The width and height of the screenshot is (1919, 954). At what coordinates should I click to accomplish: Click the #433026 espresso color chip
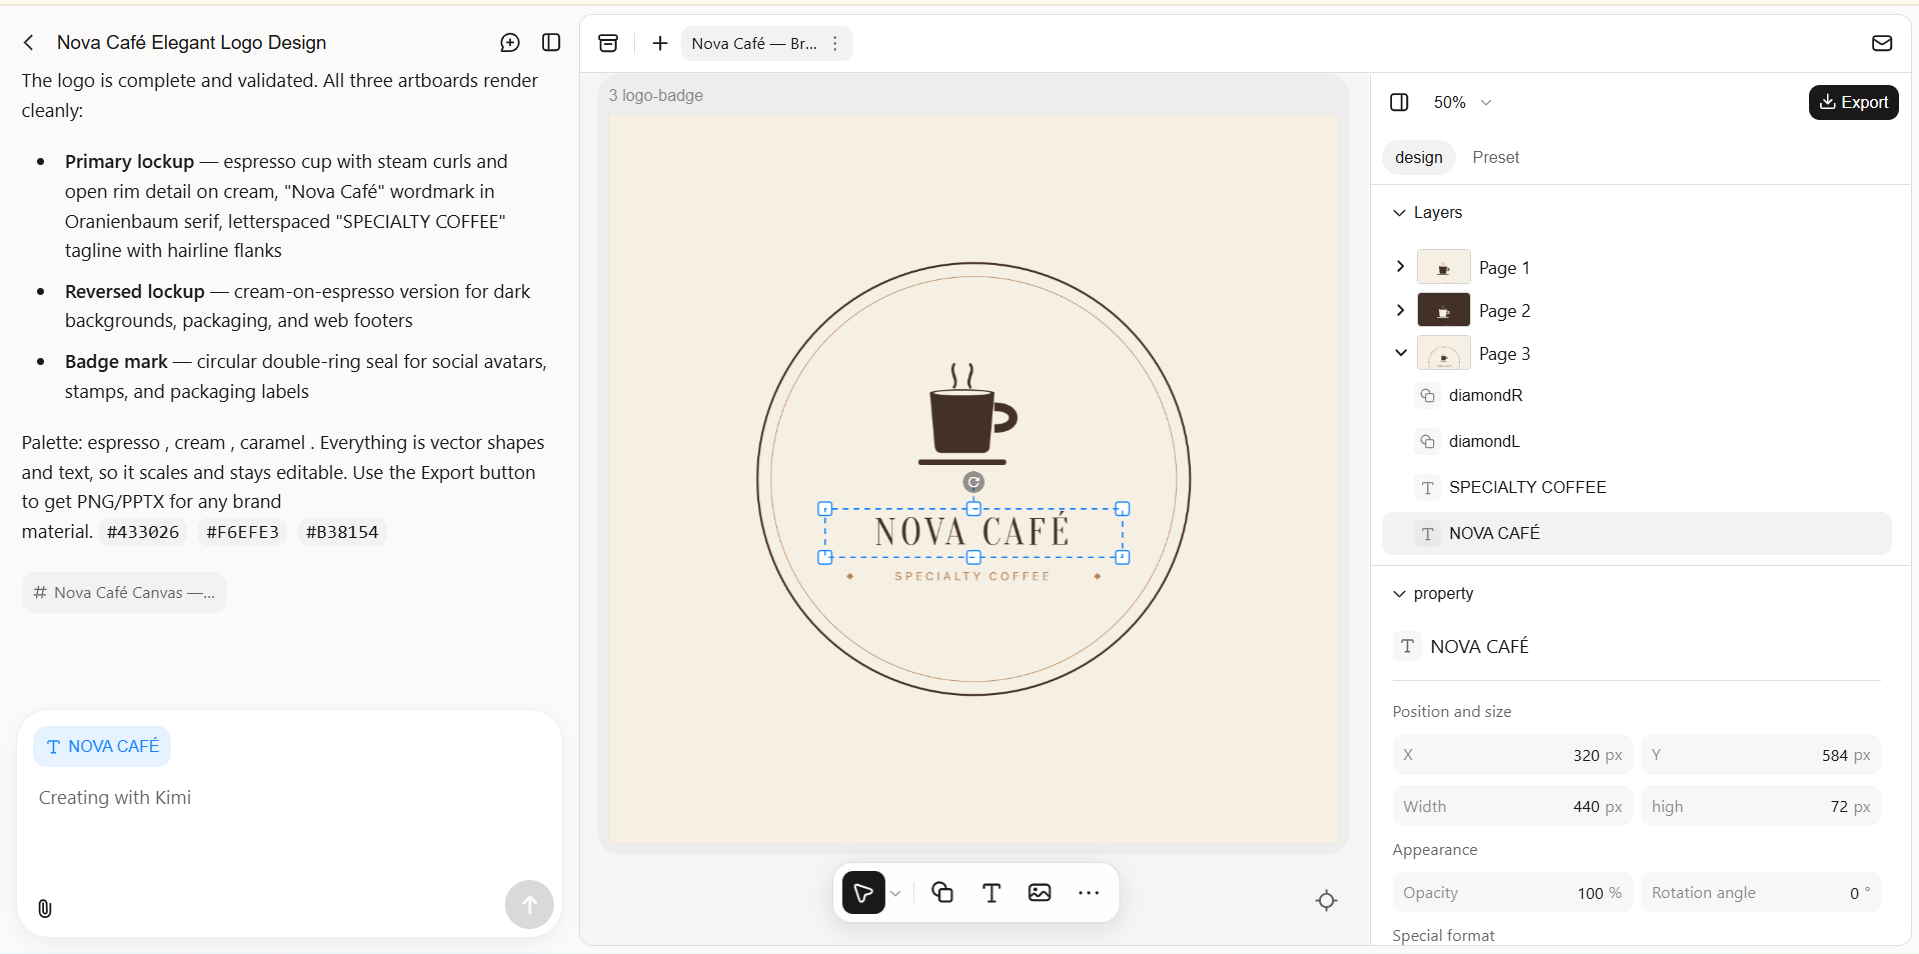[x=143, y=532]
